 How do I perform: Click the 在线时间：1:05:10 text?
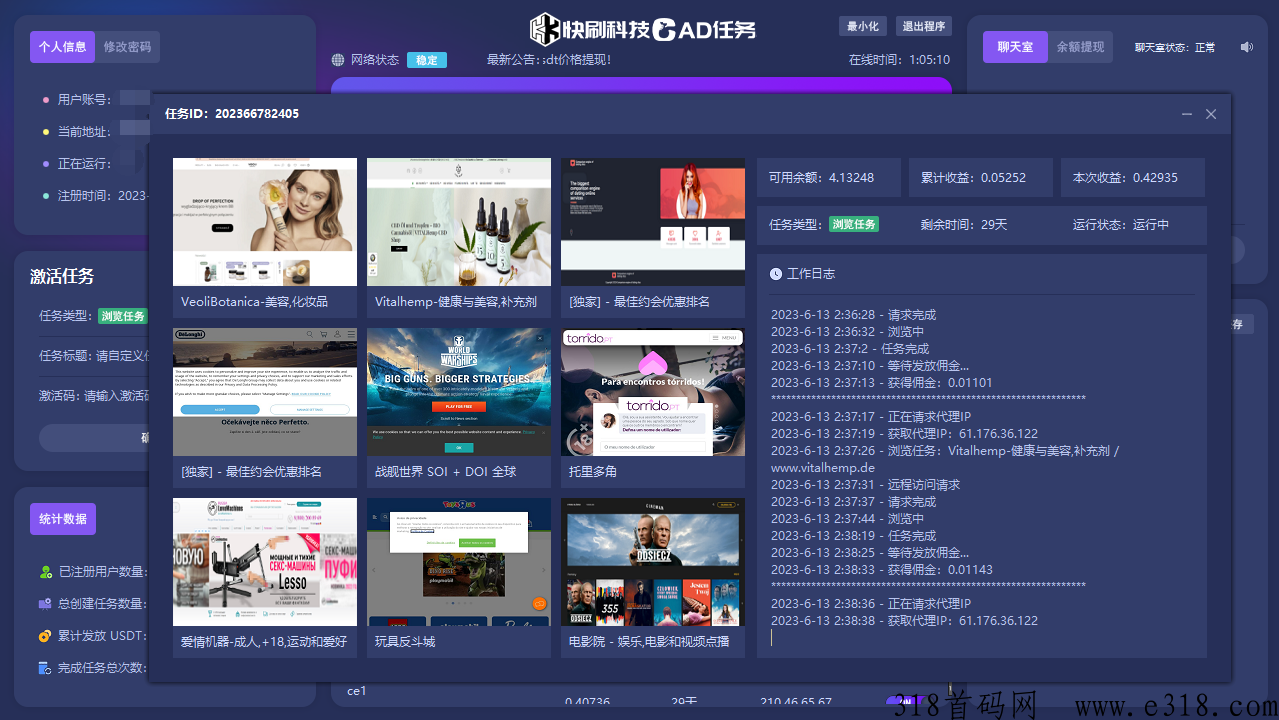pyautogui.click(x=899, y=60)
